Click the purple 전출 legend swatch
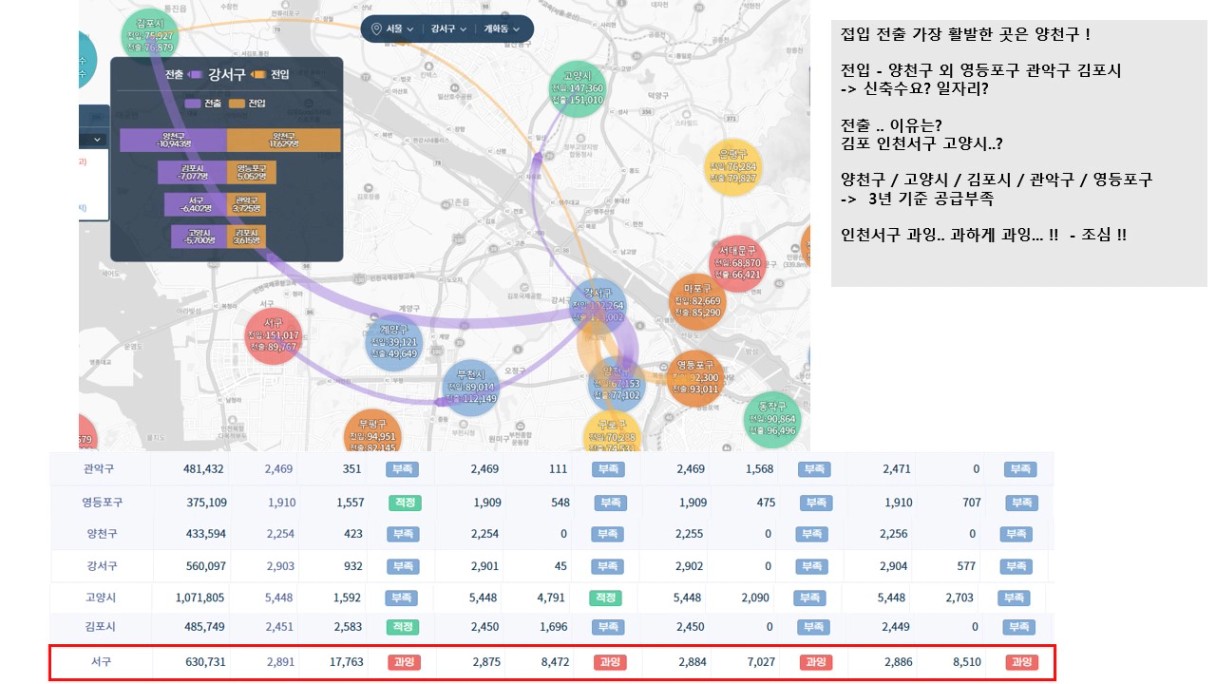The image size is (1216, 684). [x=193, y=103]
